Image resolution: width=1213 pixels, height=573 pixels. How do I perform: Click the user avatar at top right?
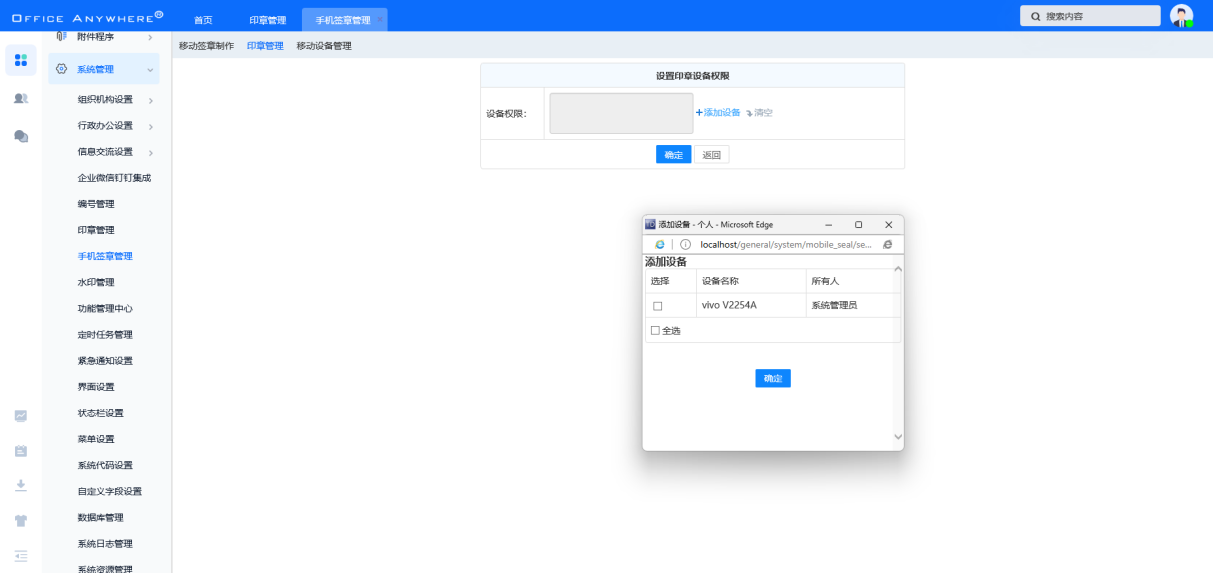1181,16
